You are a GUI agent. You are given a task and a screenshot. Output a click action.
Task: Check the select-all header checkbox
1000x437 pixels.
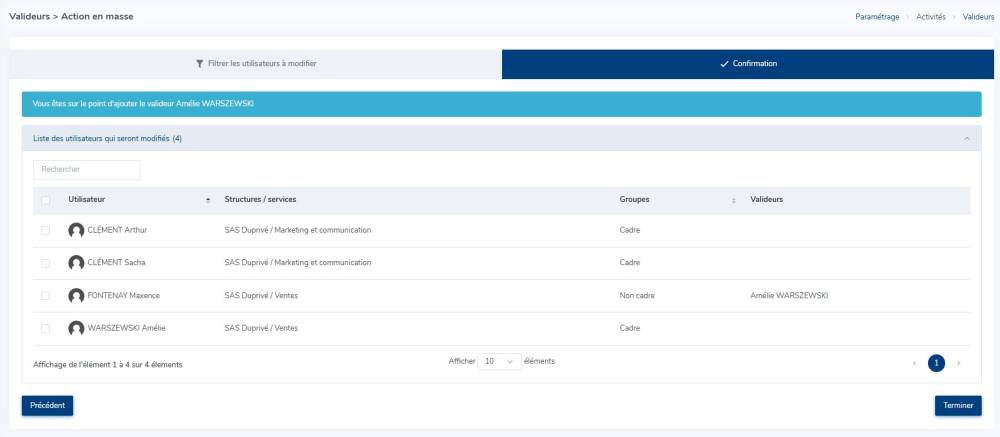[x=46, y=200]
